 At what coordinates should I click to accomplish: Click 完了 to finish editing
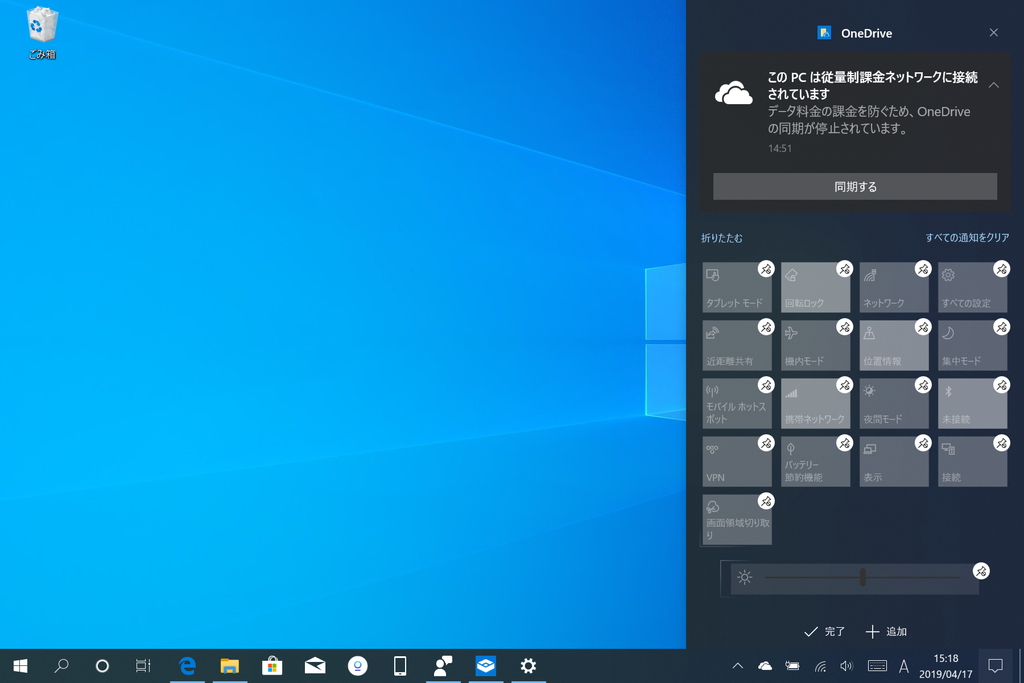coord(825,631)
